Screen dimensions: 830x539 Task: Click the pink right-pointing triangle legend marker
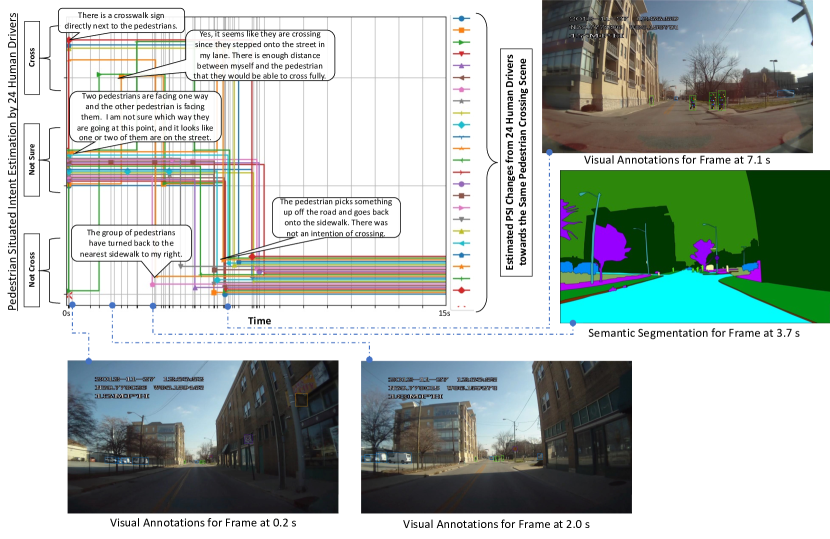(x=462, y=208)
